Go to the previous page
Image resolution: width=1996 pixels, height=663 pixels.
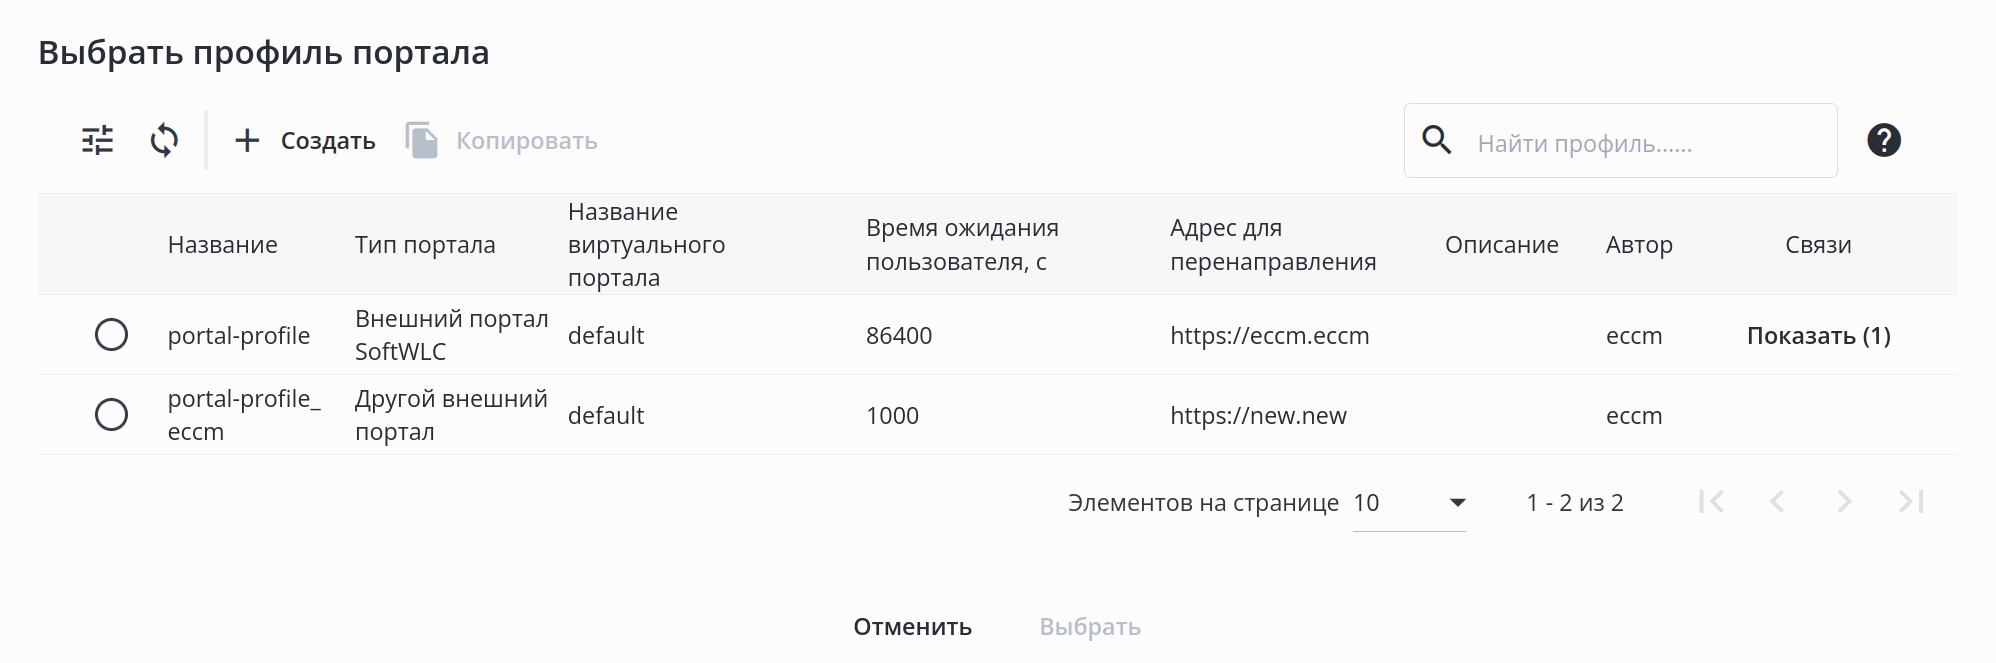(1777, 501)
